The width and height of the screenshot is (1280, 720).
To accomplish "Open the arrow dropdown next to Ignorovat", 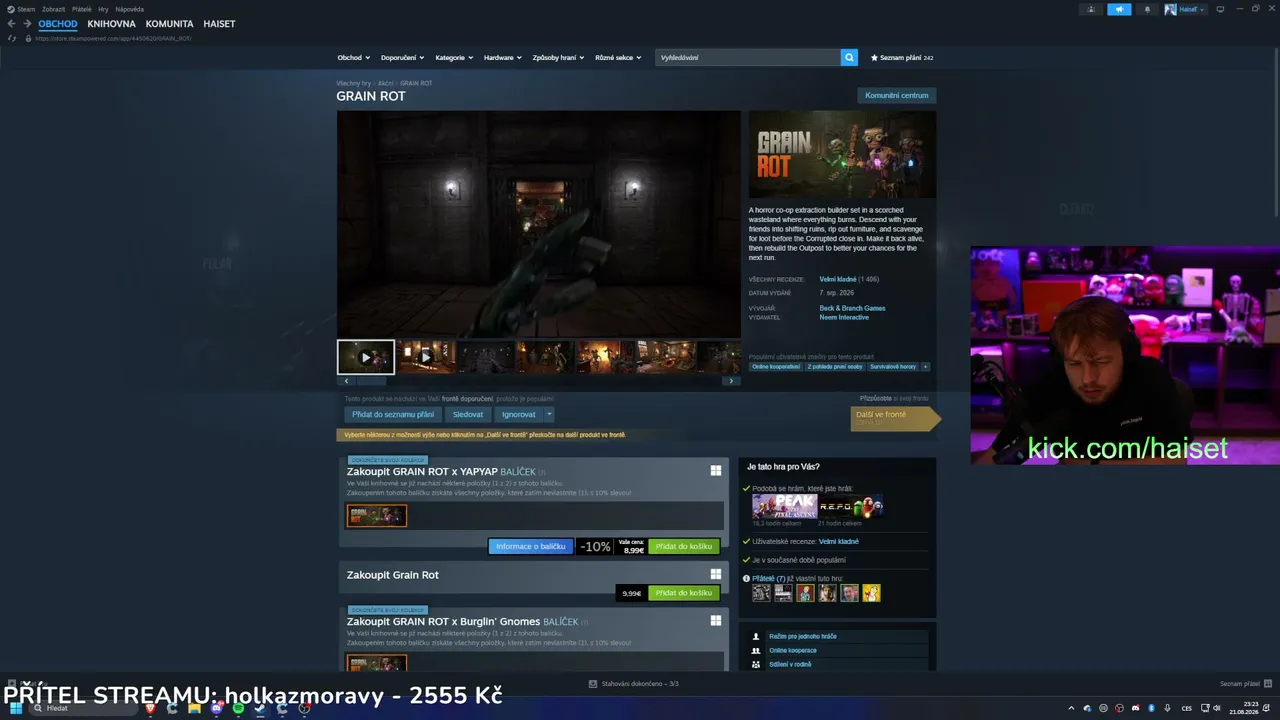I will pyautogui.click(x=549, y=414).
